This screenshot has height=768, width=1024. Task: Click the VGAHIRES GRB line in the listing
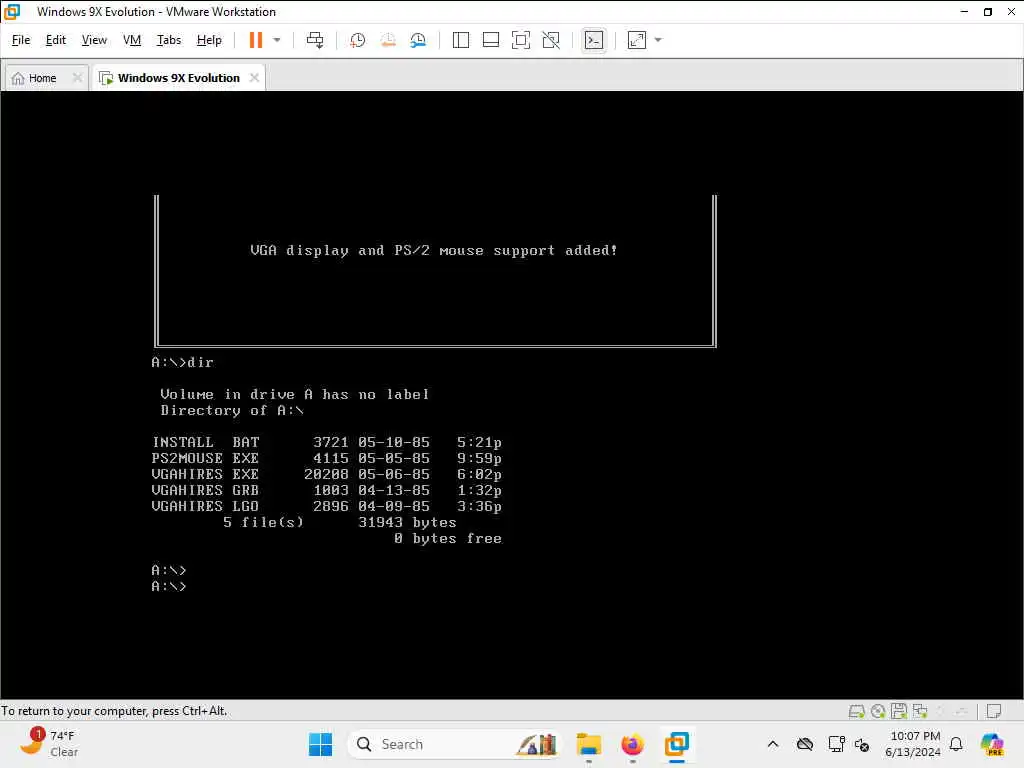point(327,490)
